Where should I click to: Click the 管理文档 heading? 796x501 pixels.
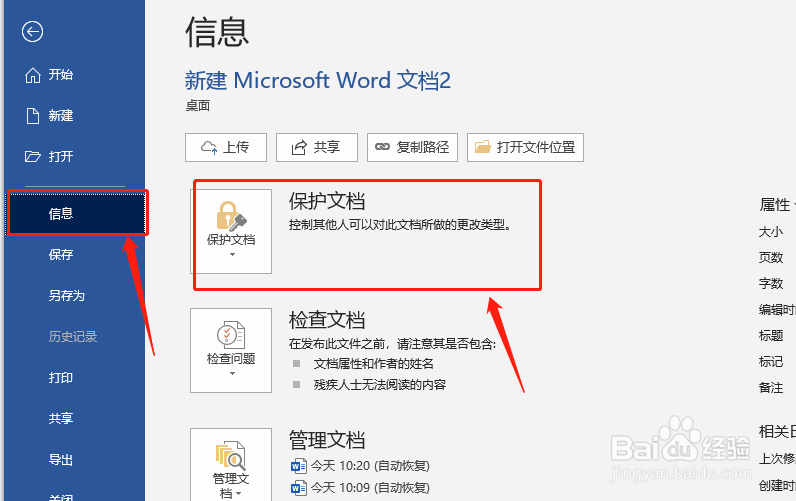click(327, 440)
